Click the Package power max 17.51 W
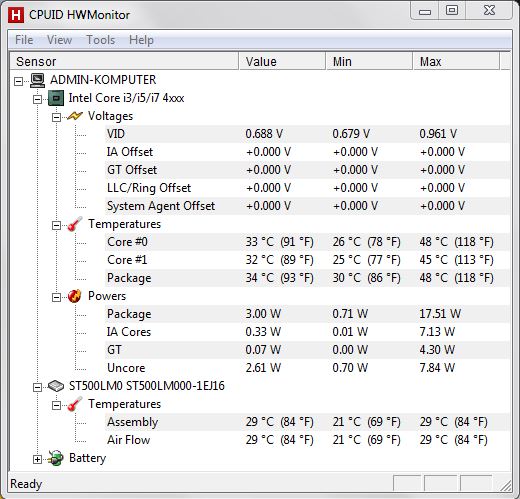Image resolution: width=520 pixels, height=499 pixels. point(440,314)
